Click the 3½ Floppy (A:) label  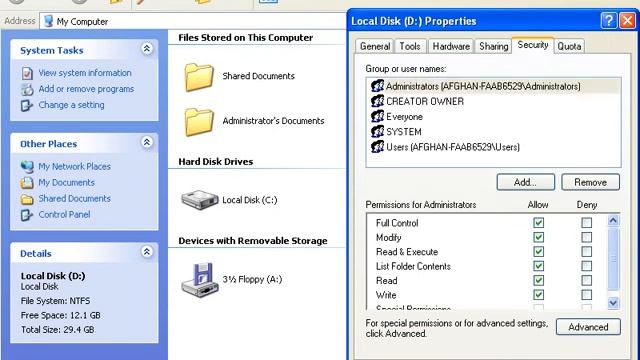point(252,280)
